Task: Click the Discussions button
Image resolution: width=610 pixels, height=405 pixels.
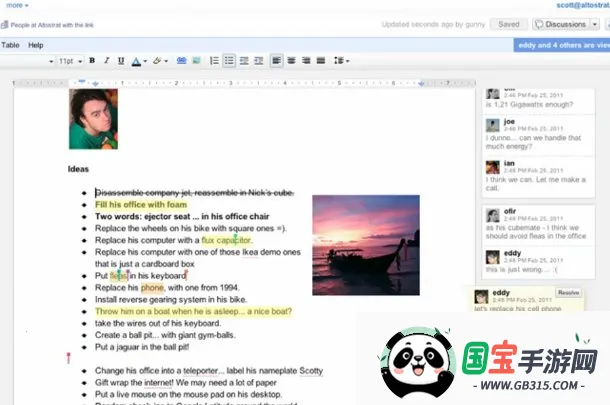Action: pyautogui.click(x=561, y=24)
